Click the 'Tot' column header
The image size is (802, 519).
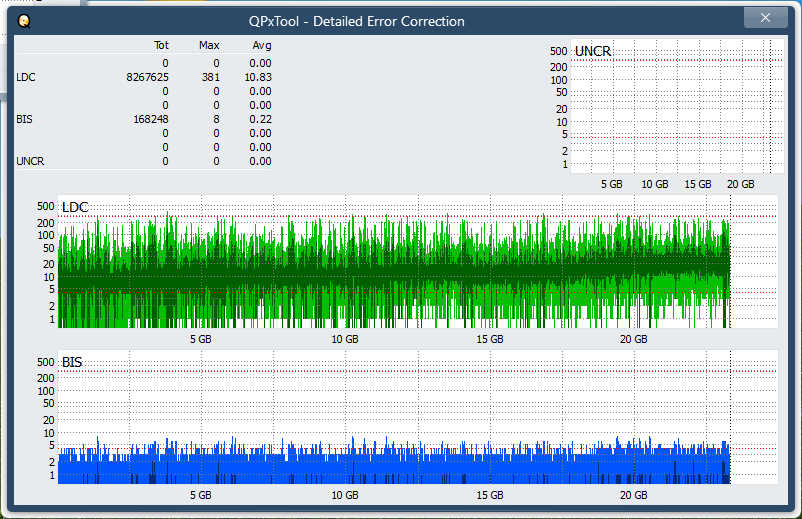161,46
